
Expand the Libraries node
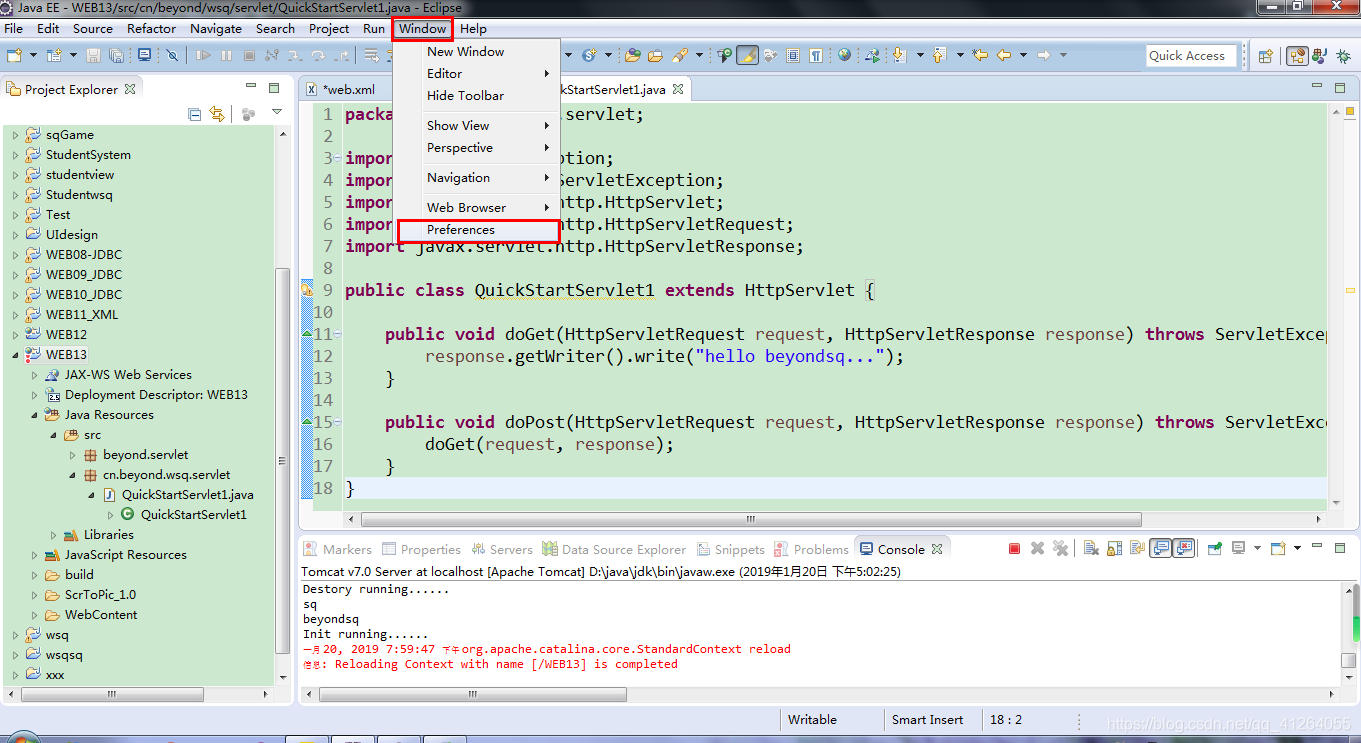(53, 535)
